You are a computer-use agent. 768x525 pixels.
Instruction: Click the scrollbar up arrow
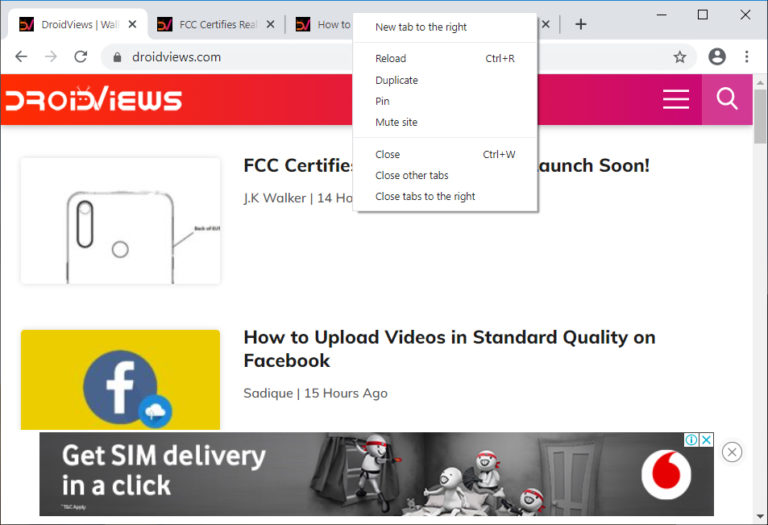(760, 82)
